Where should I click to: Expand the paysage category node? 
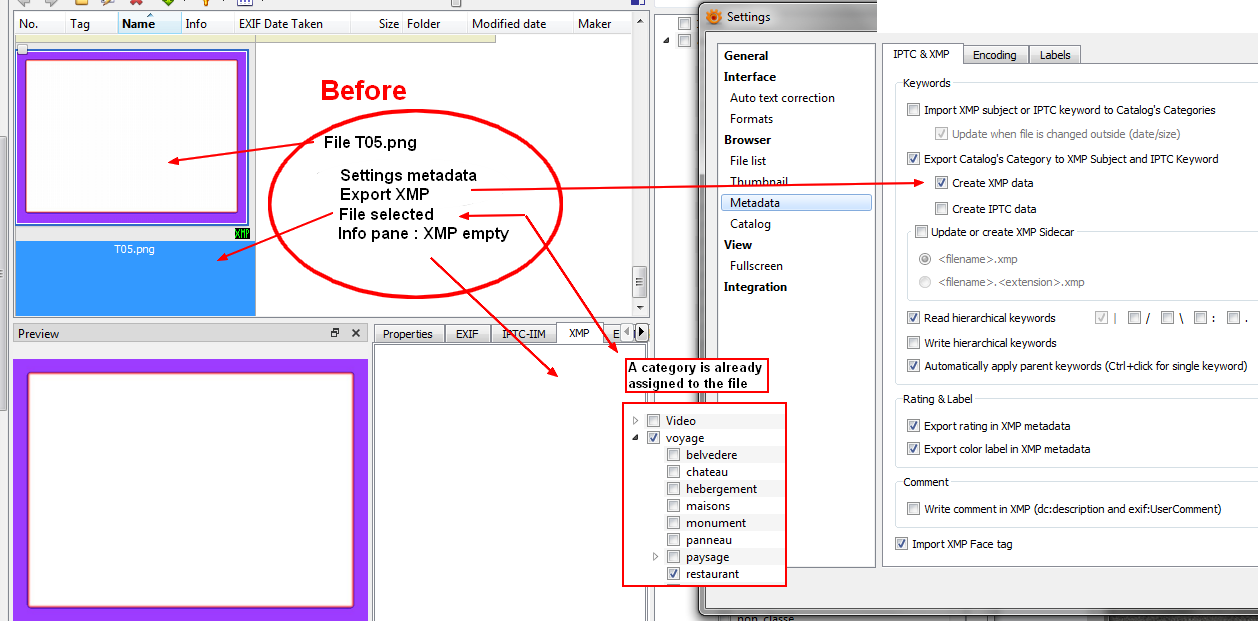[x=656, y=557]
